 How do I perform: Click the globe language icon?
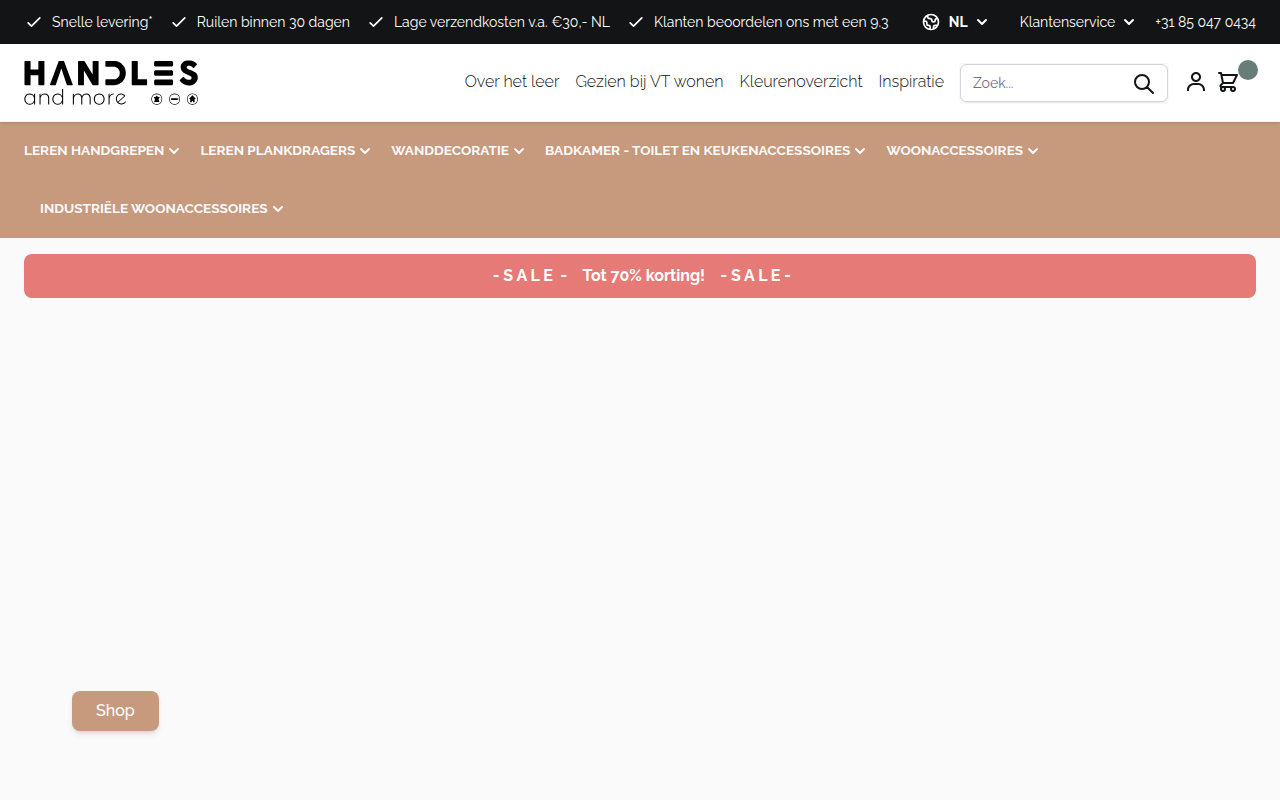[x=931, y=22]
